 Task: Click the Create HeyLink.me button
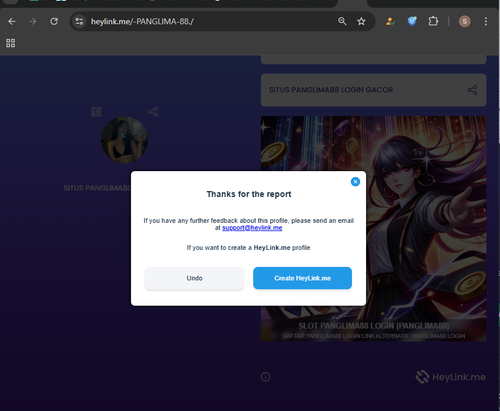point(302,278)
